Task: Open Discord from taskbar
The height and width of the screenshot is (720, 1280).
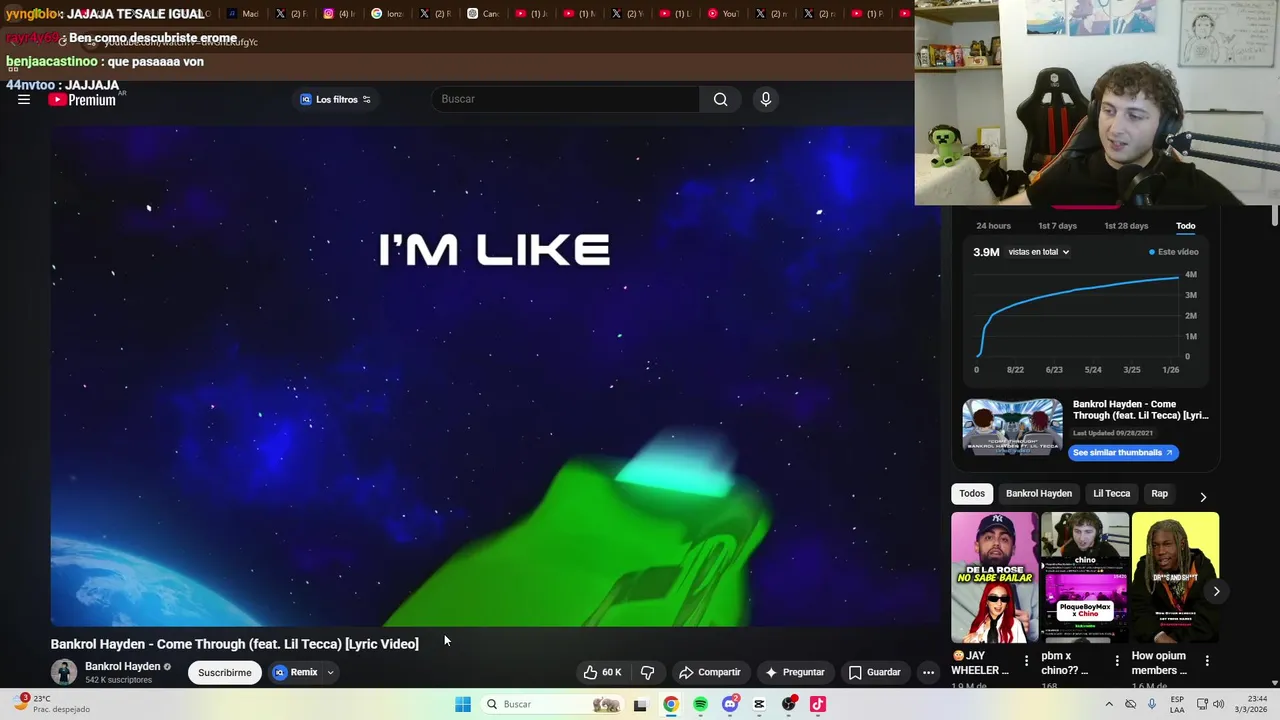Action: [730, 704]
